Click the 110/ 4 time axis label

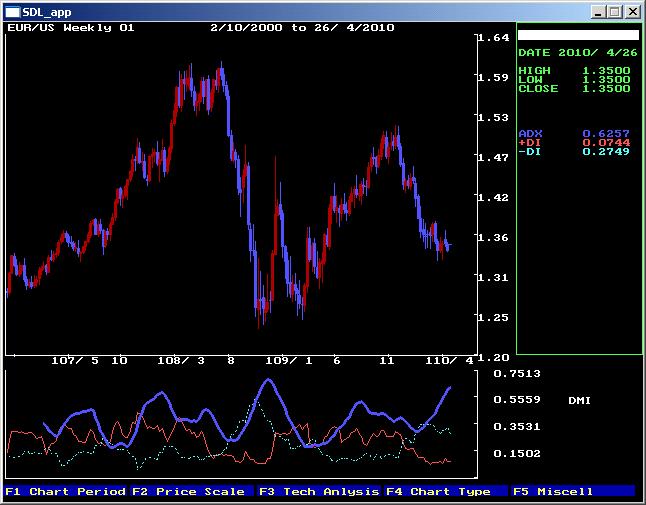point(449,361)
